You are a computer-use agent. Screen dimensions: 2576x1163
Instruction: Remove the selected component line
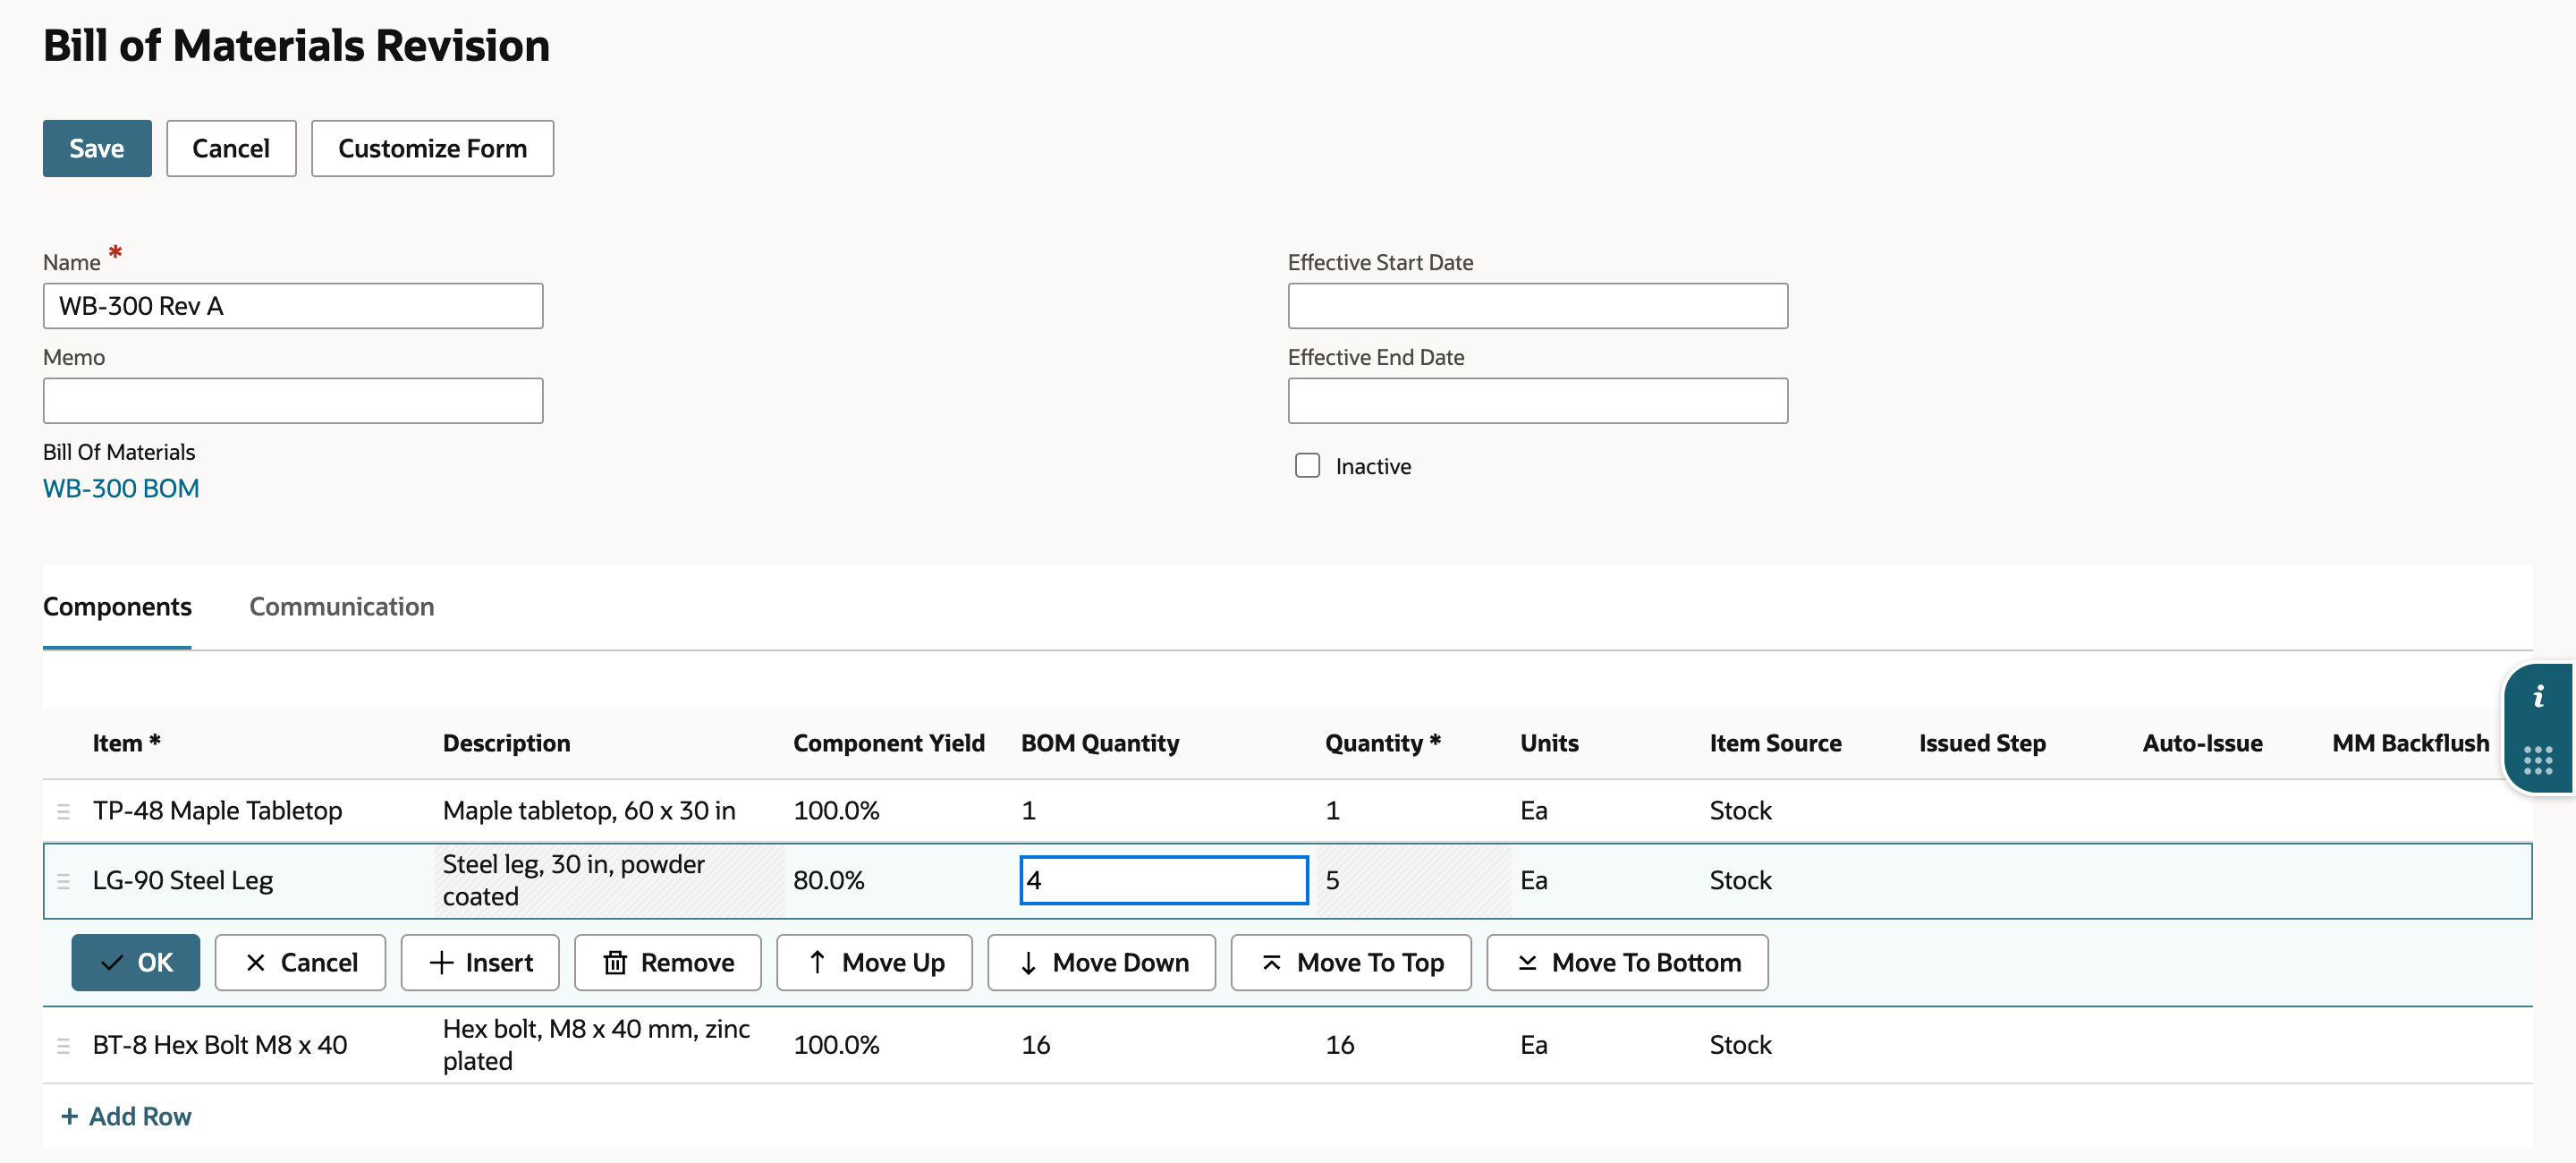click(x=668, y=962)
